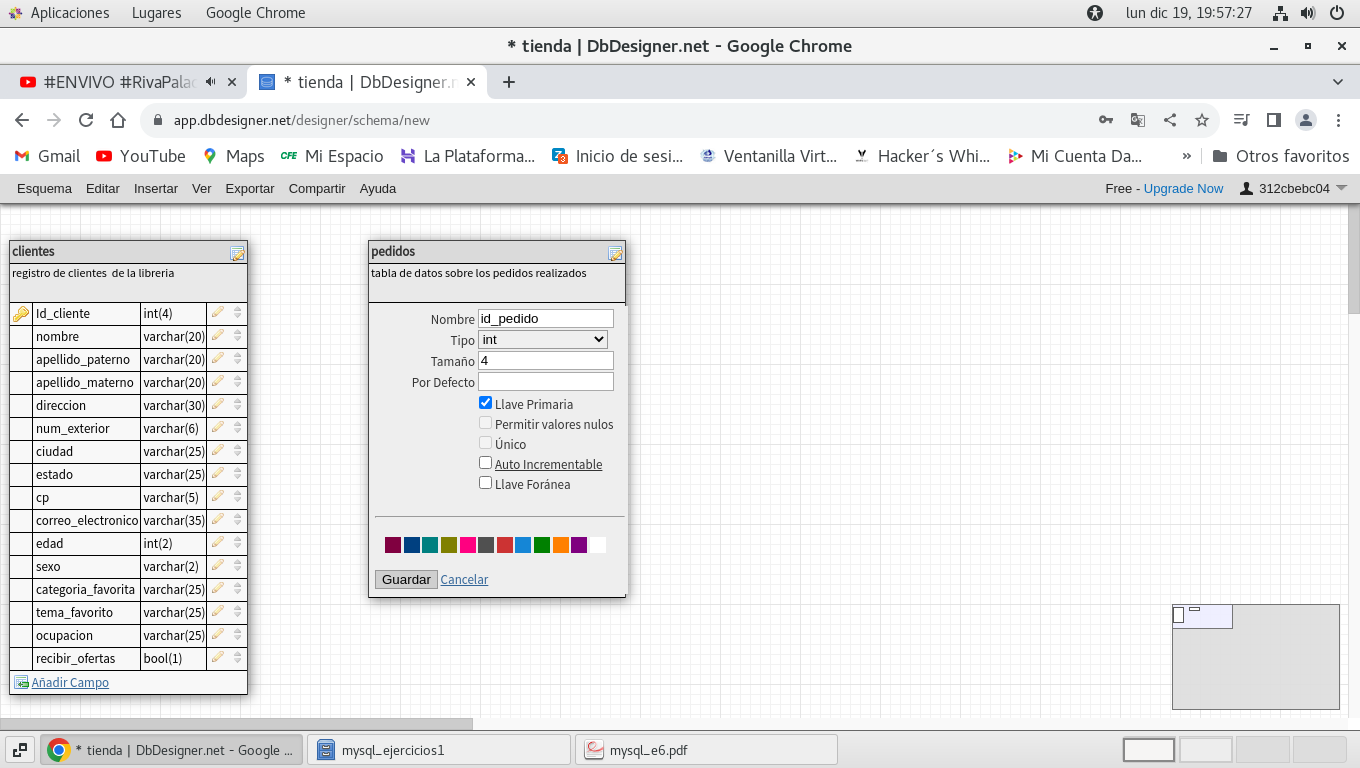Click pencil edit icon for recibir_ofertas field
This screenshot has width=1360, height=768.
point(218,658)
